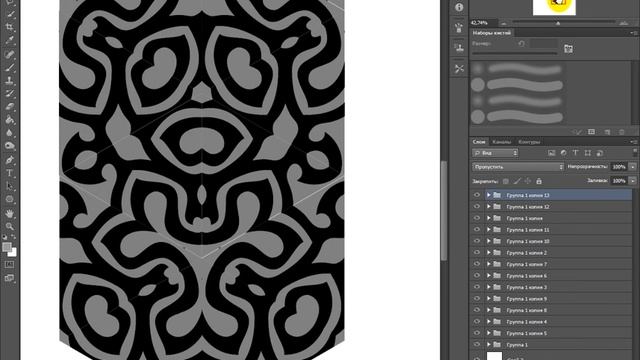
Task: Select the Hand tool
Action: click(10, 213)
